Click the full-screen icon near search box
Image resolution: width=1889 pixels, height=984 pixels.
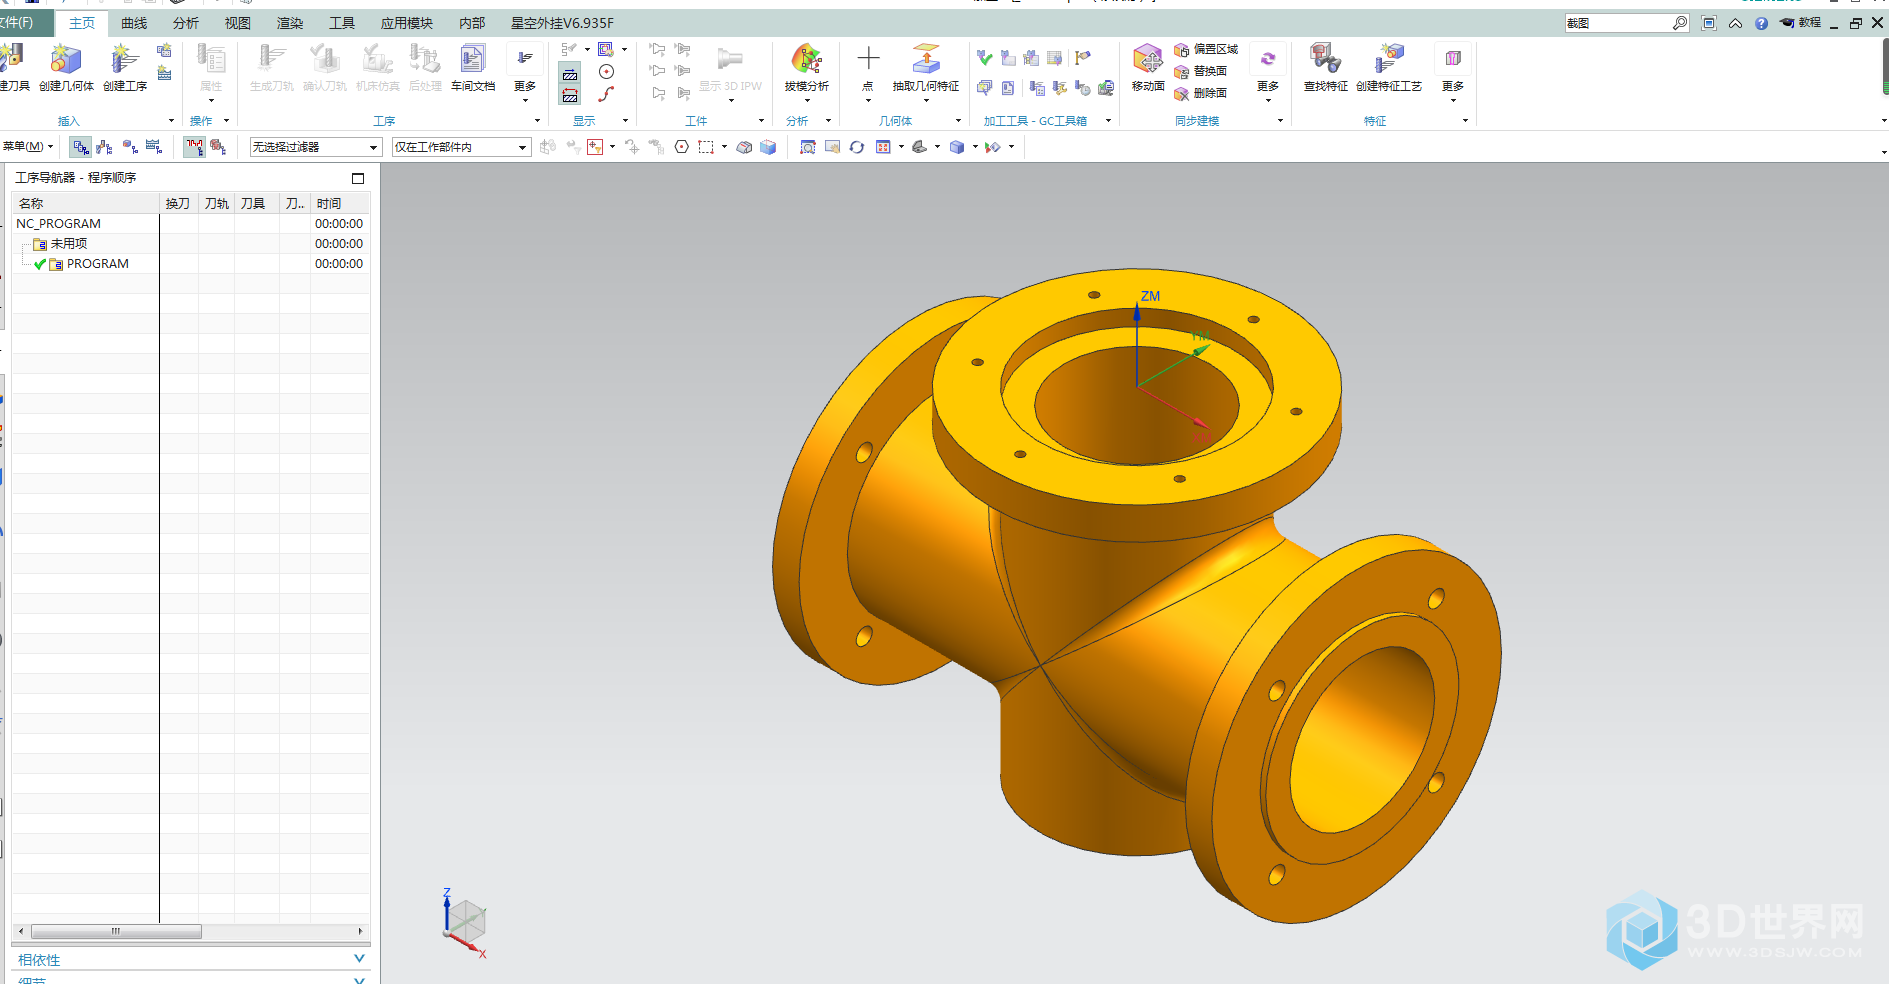pyautogui.click(x=1709, y=23)
